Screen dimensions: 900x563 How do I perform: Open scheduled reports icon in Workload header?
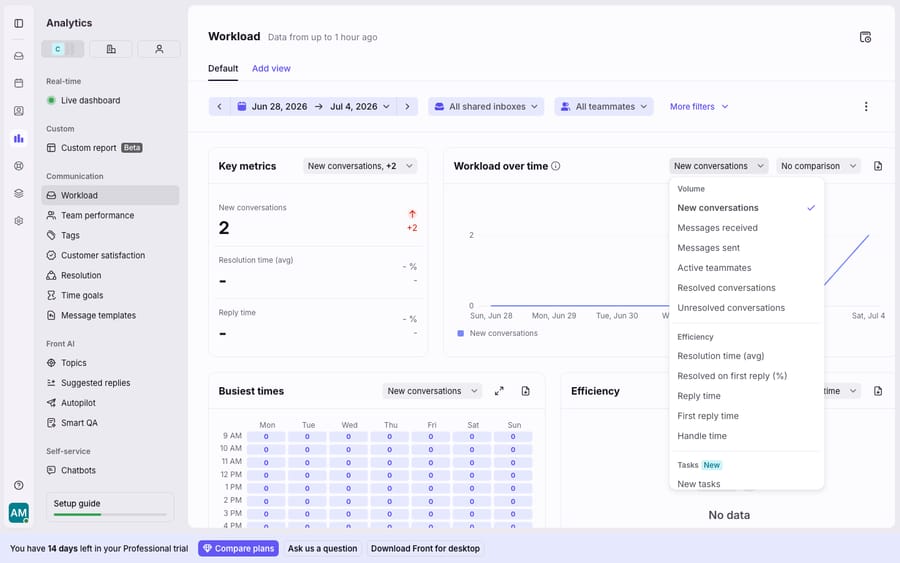coord(865,37)
